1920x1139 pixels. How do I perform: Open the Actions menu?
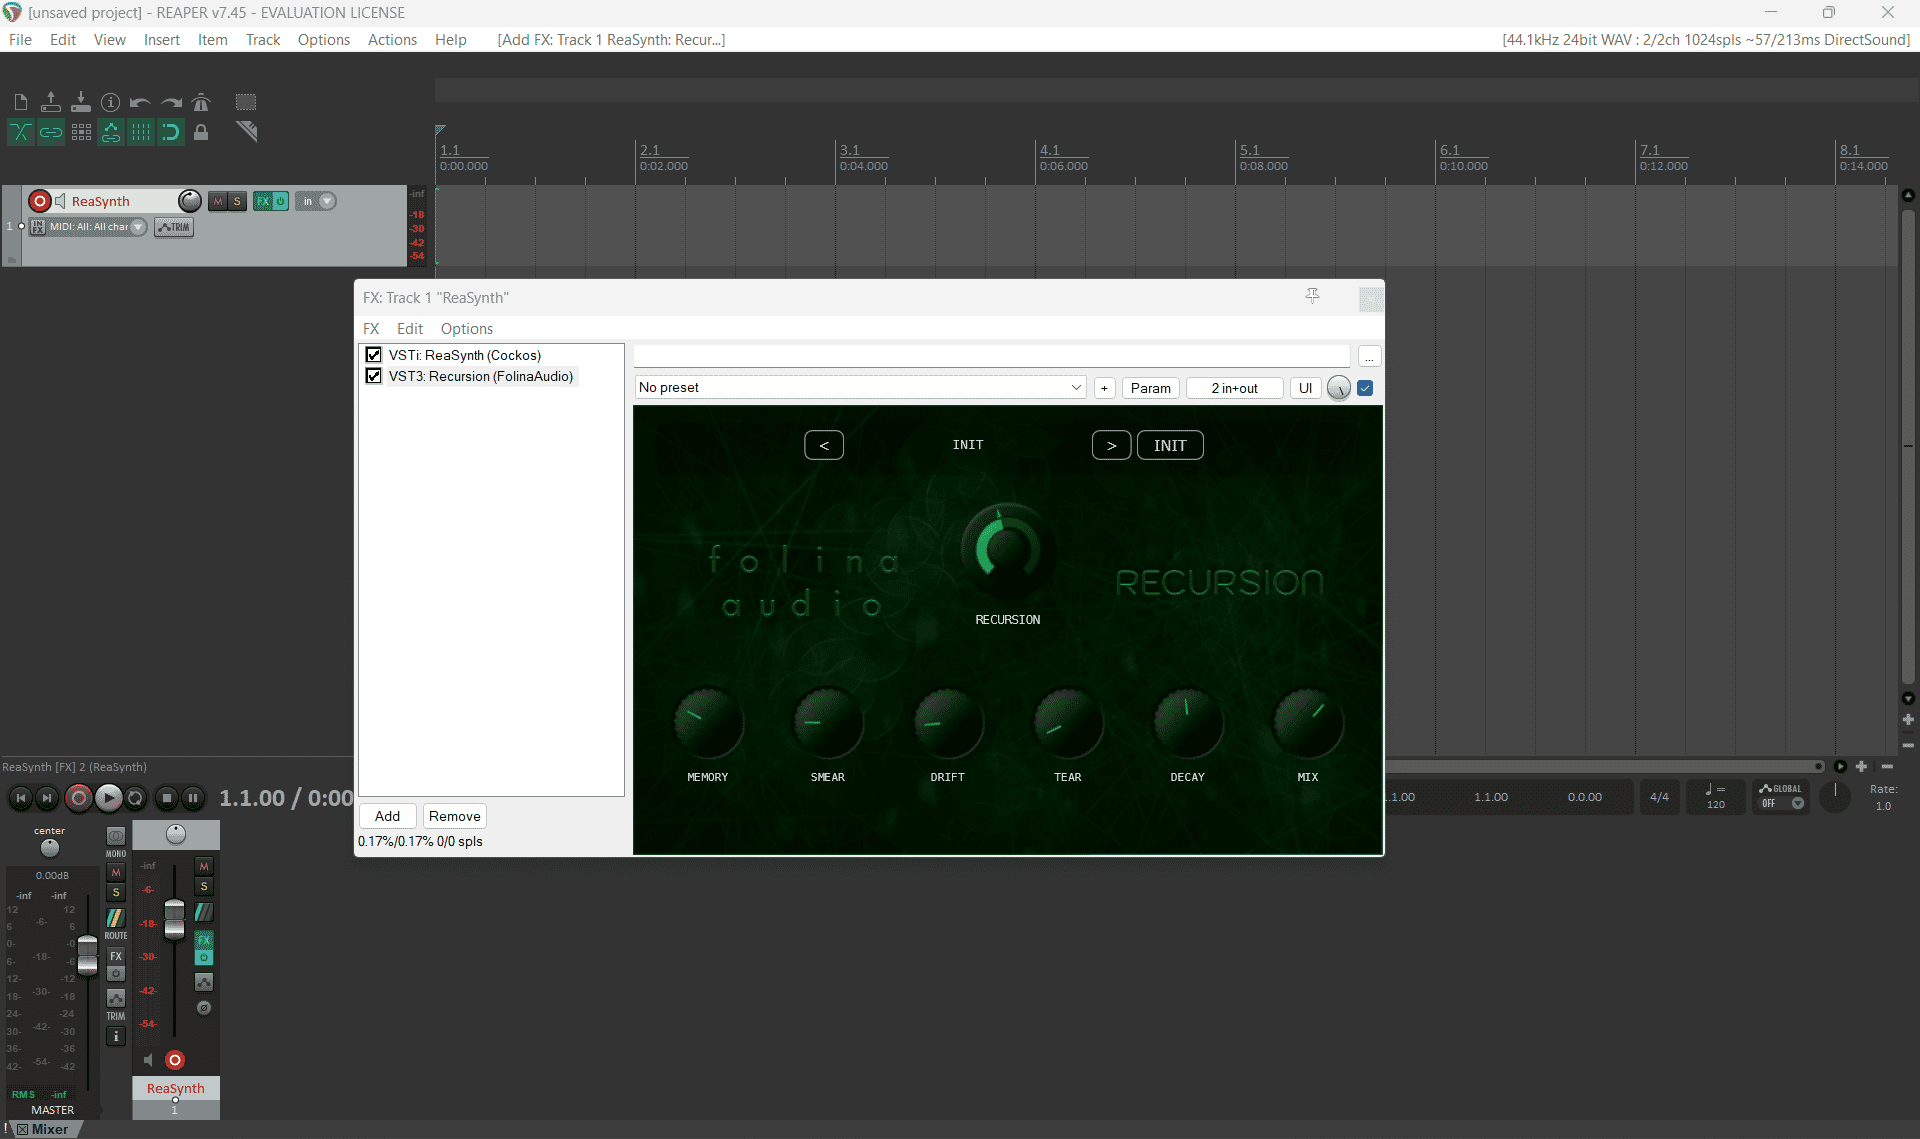click(392, 40)
